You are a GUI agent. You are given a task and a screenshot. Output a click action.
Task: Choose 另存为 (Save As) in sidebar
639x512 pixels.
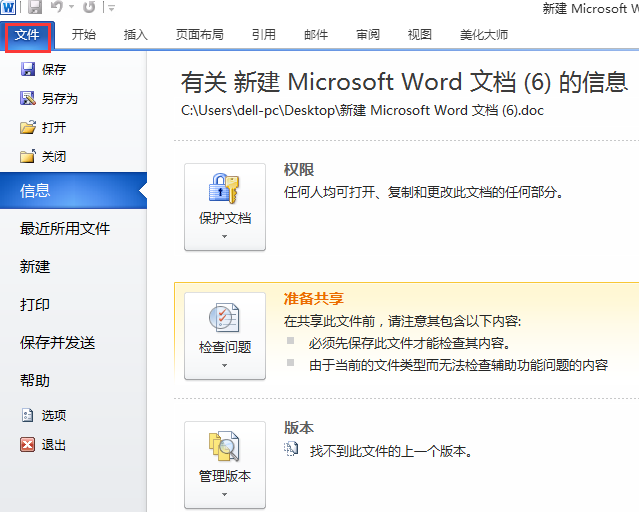[59, 98]
